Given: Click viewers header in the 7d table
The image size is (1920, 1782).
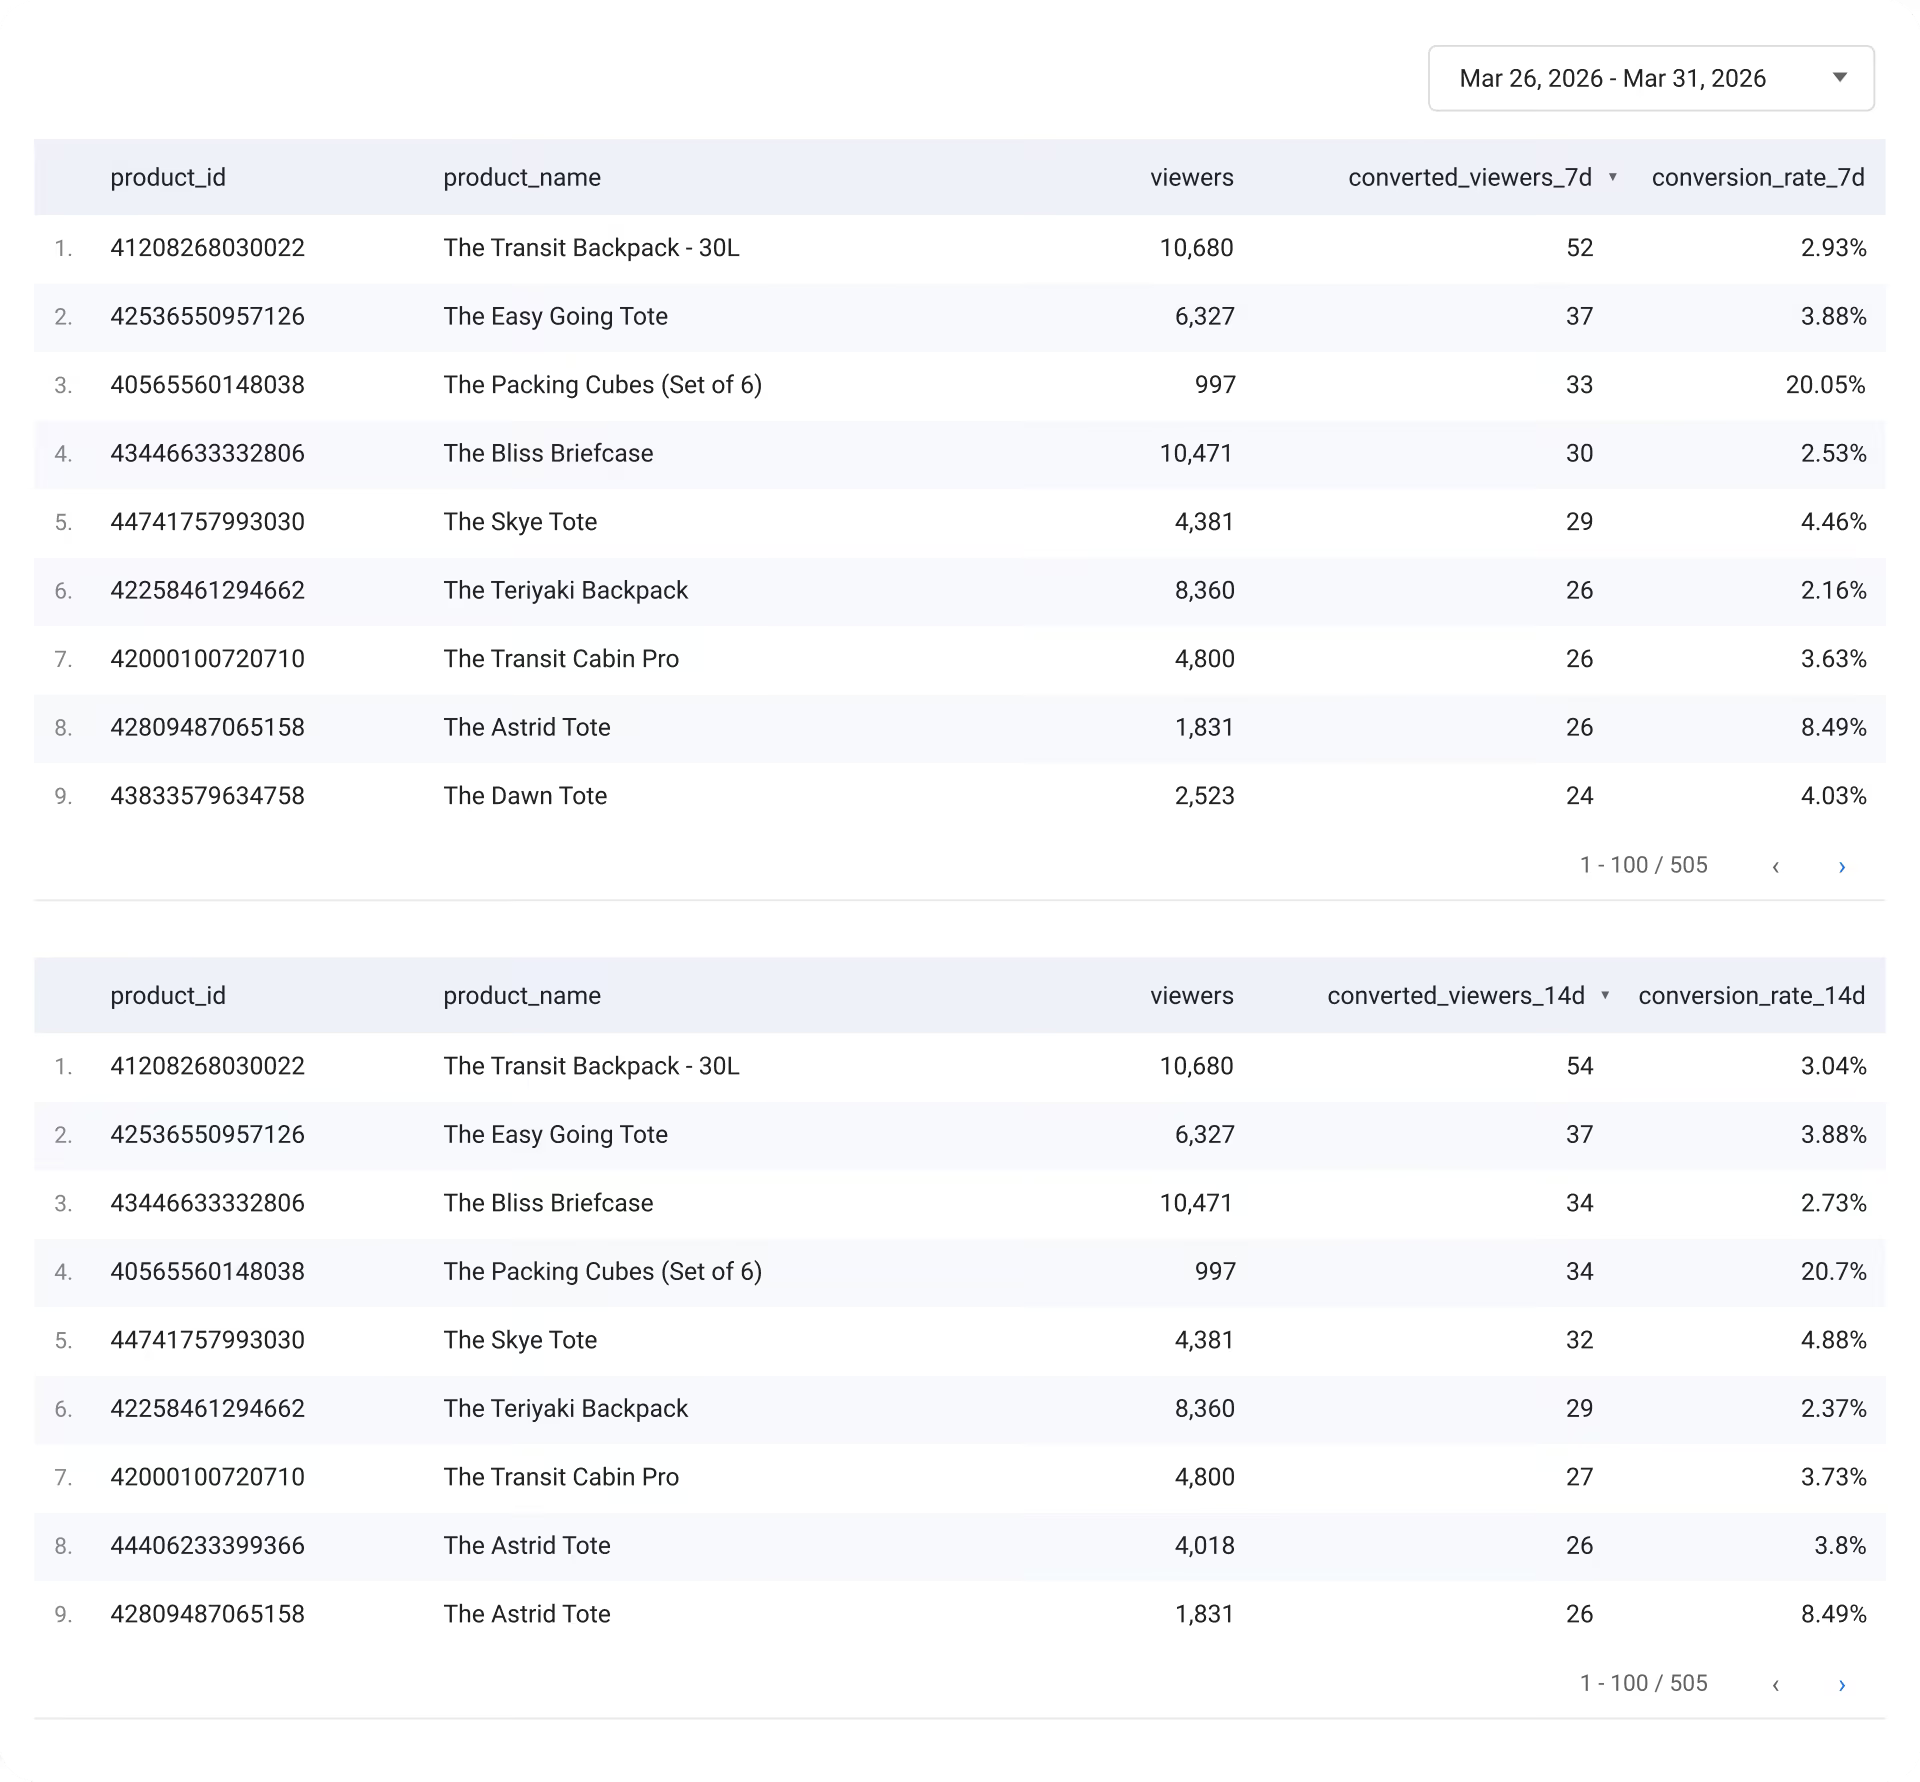Looking at the screenshot, I should [x=1191, y=177].
